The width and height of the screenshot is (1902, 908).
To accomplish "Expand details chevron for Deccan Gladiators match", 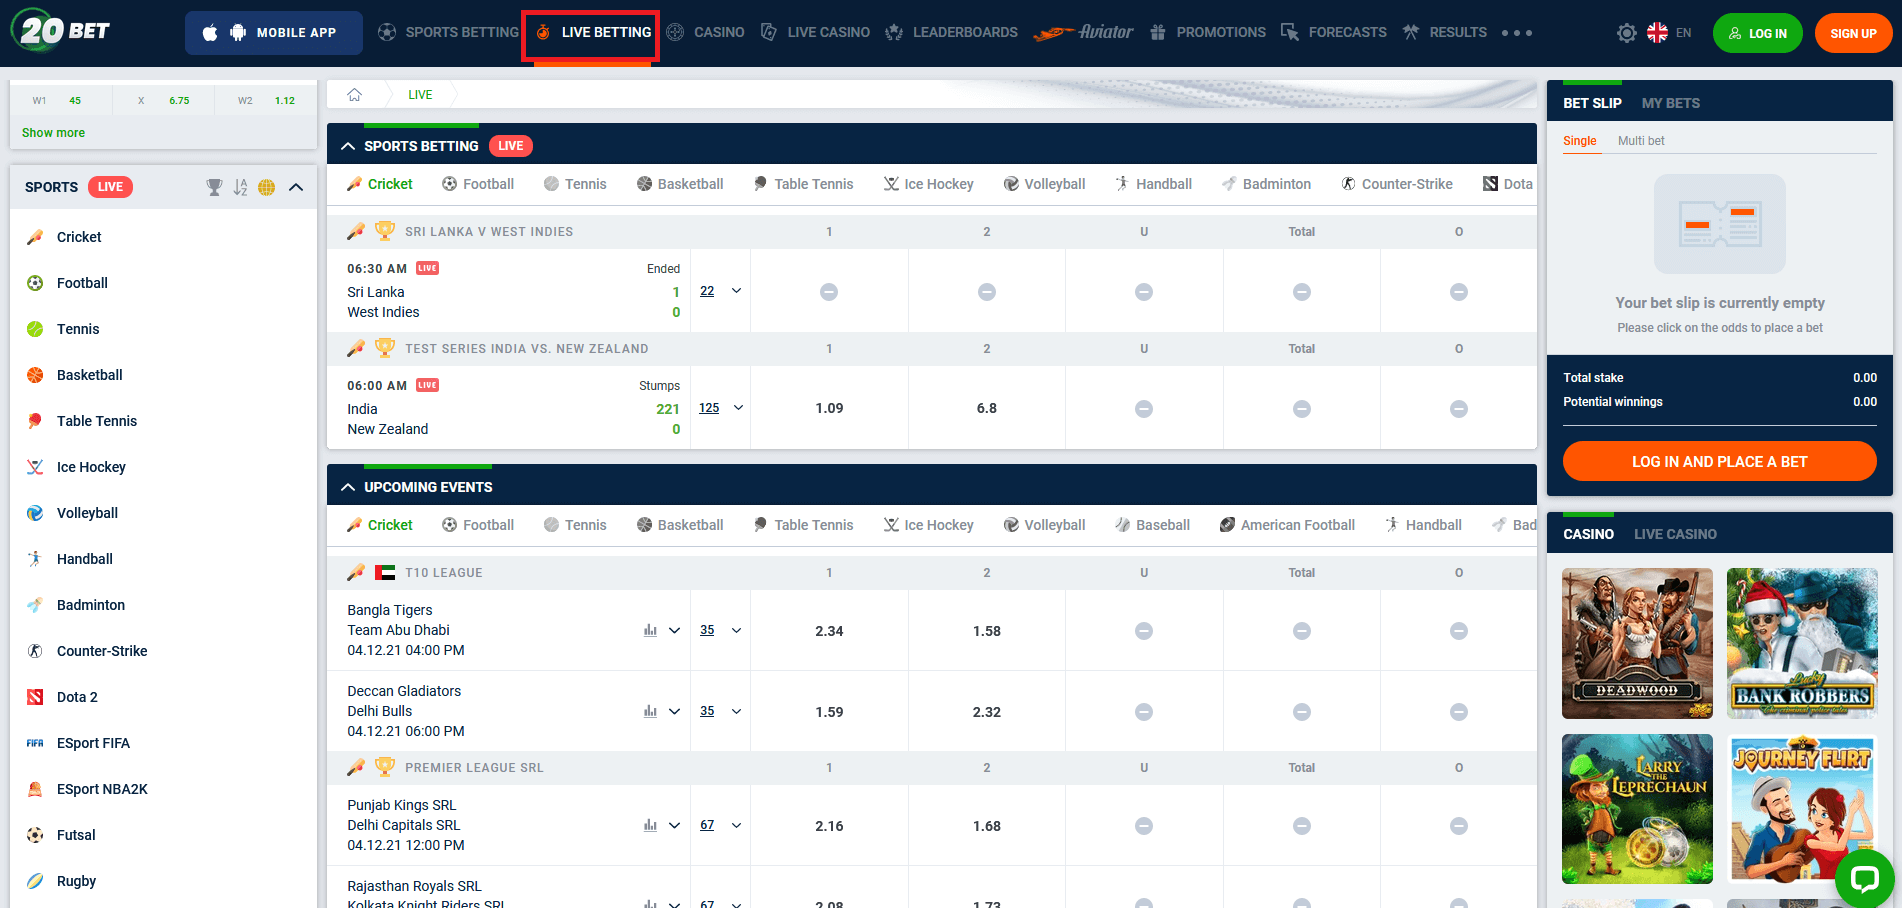I will (x=674, y=711).
